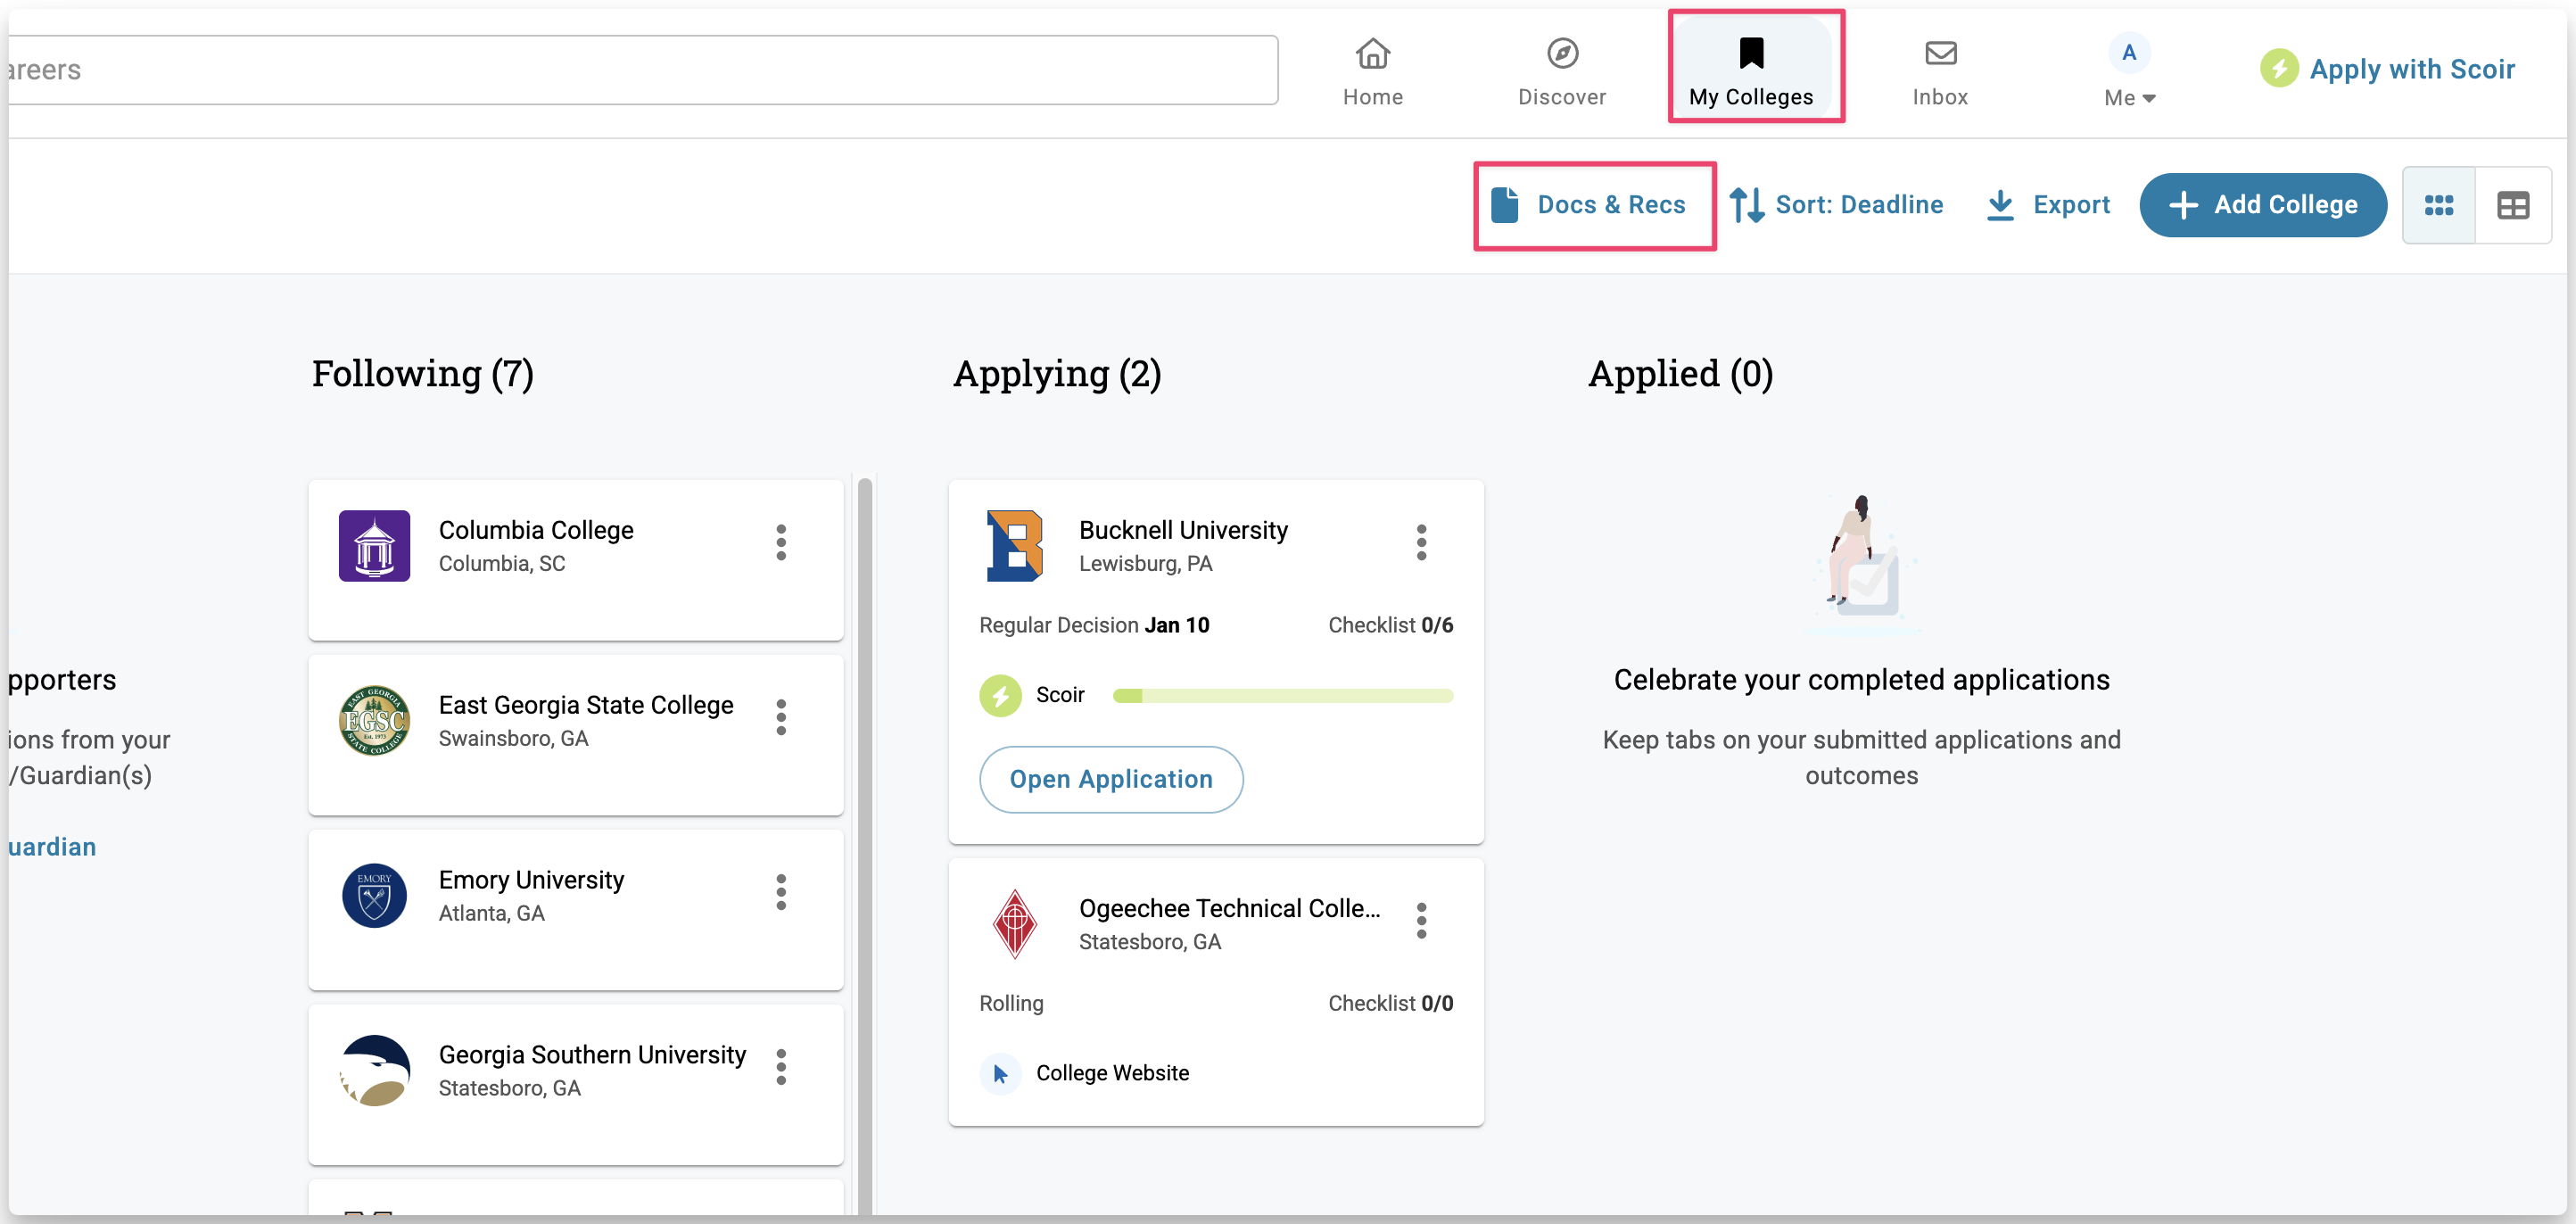2576x1224 pixels.
Task: Click the Scoir lightning bolt icon
Action: click(x=1000, y=695)
